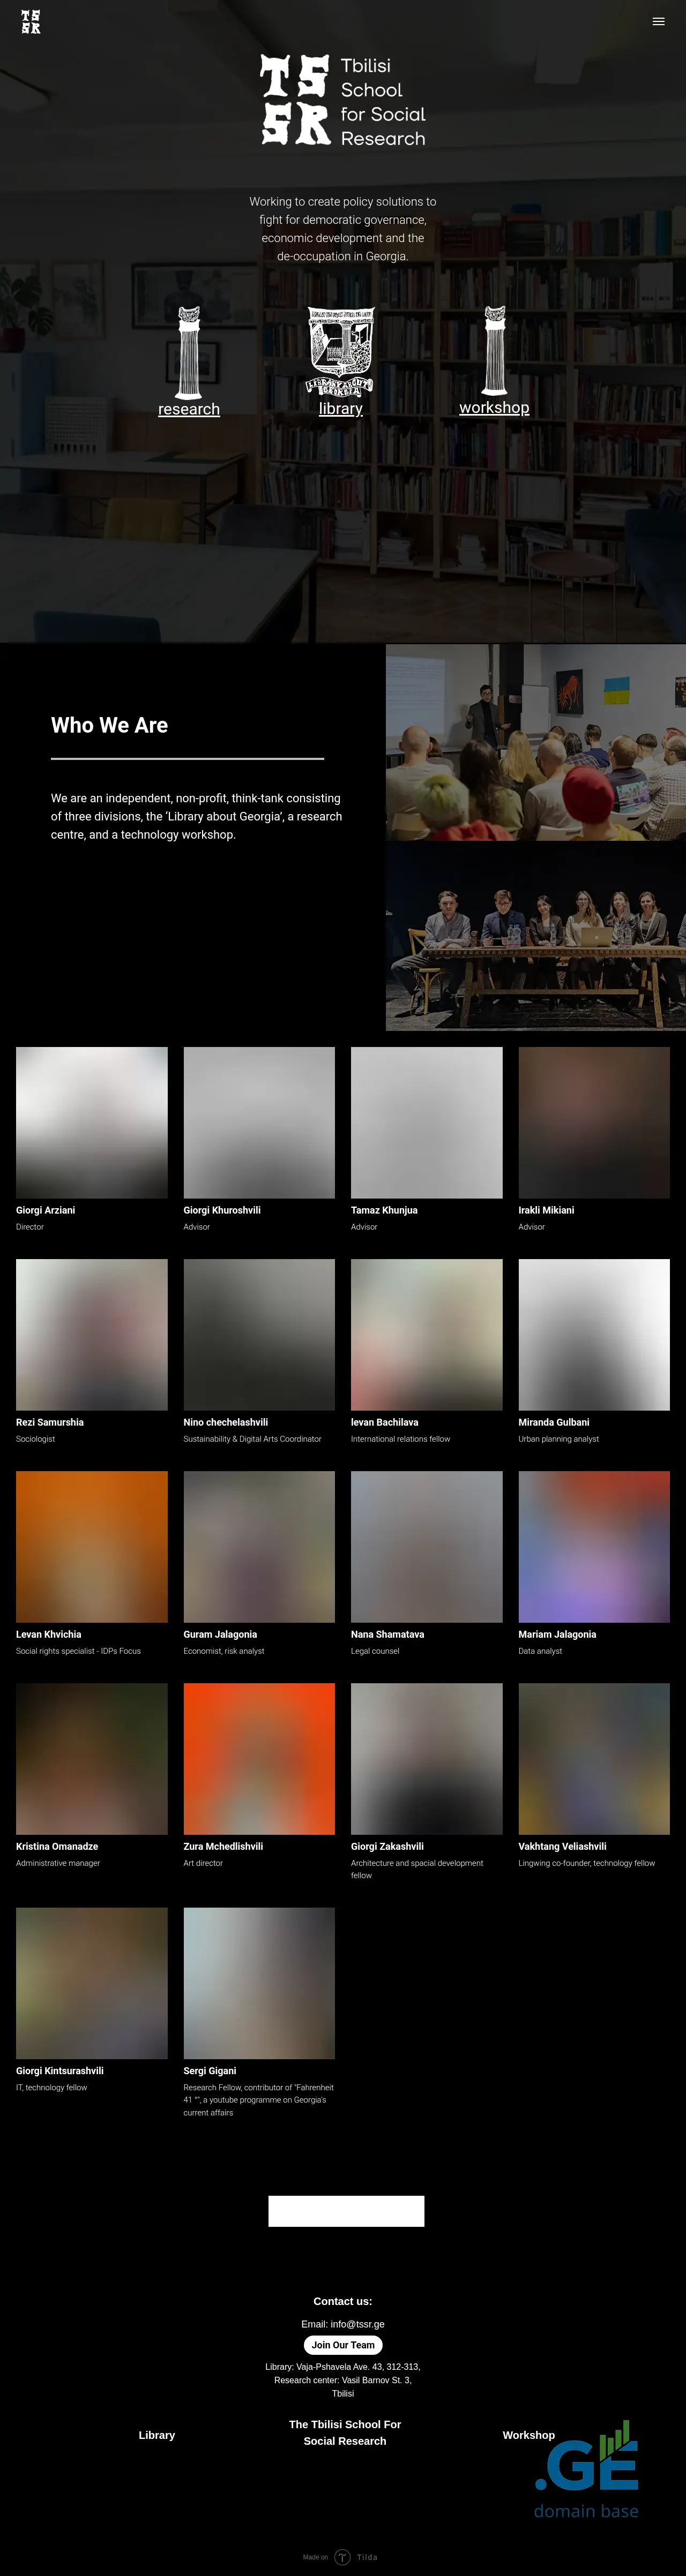Viewport: 686px width, 2576px height.
Task: Click The Tbilisi School For Social Research footer link
Action: click(x=345, y=2432)
